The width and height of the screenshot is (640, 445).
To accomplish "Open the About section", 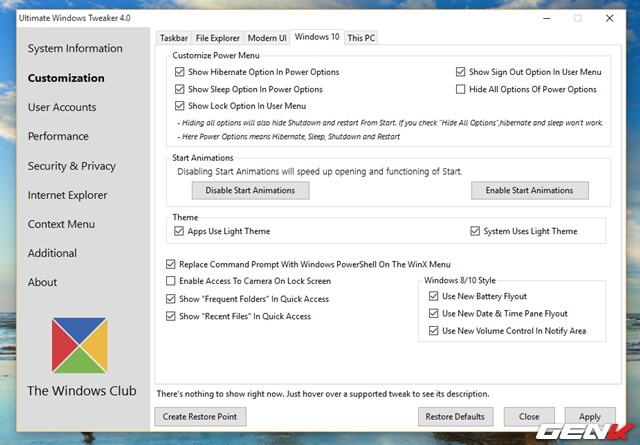I will click(42, 282).
